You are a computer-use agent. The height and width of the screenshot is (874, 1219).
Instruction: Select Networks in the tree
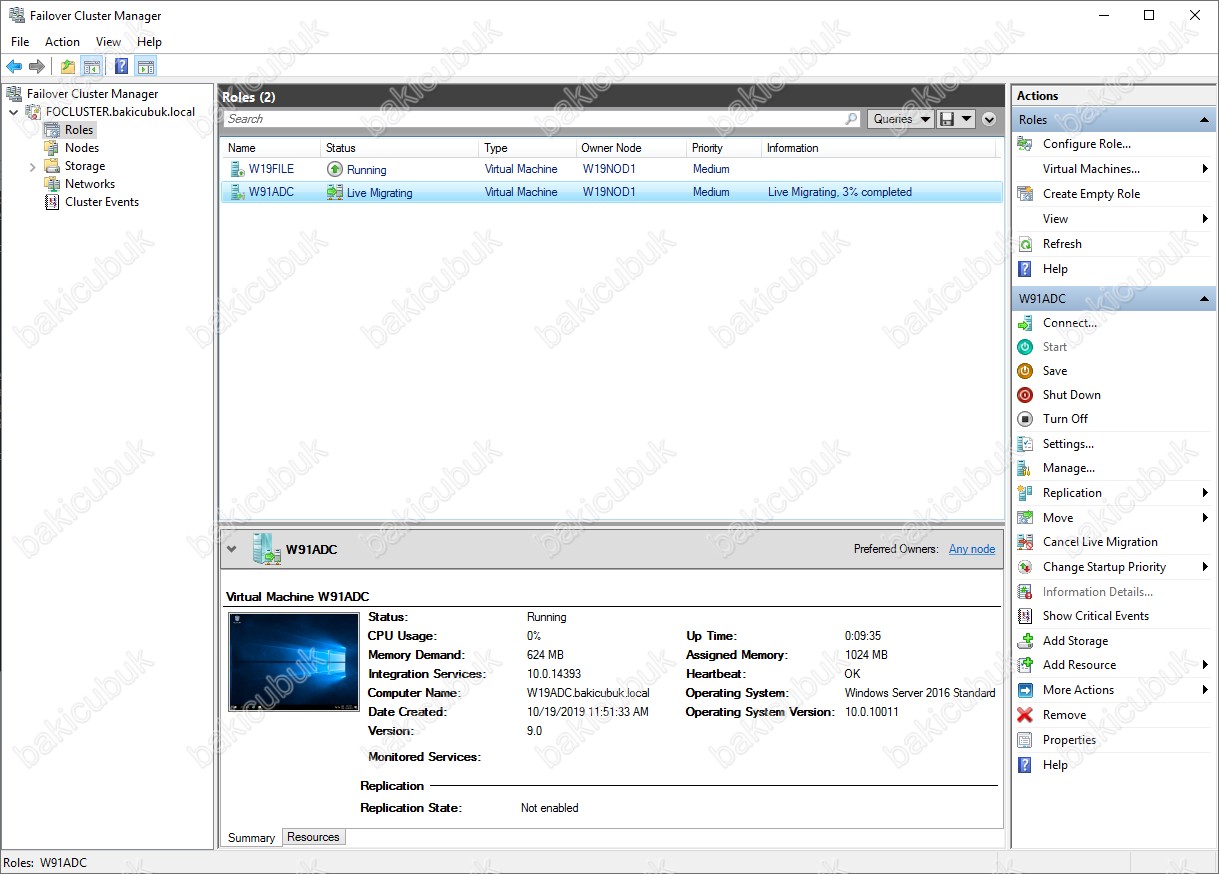[x=90, y=184]
